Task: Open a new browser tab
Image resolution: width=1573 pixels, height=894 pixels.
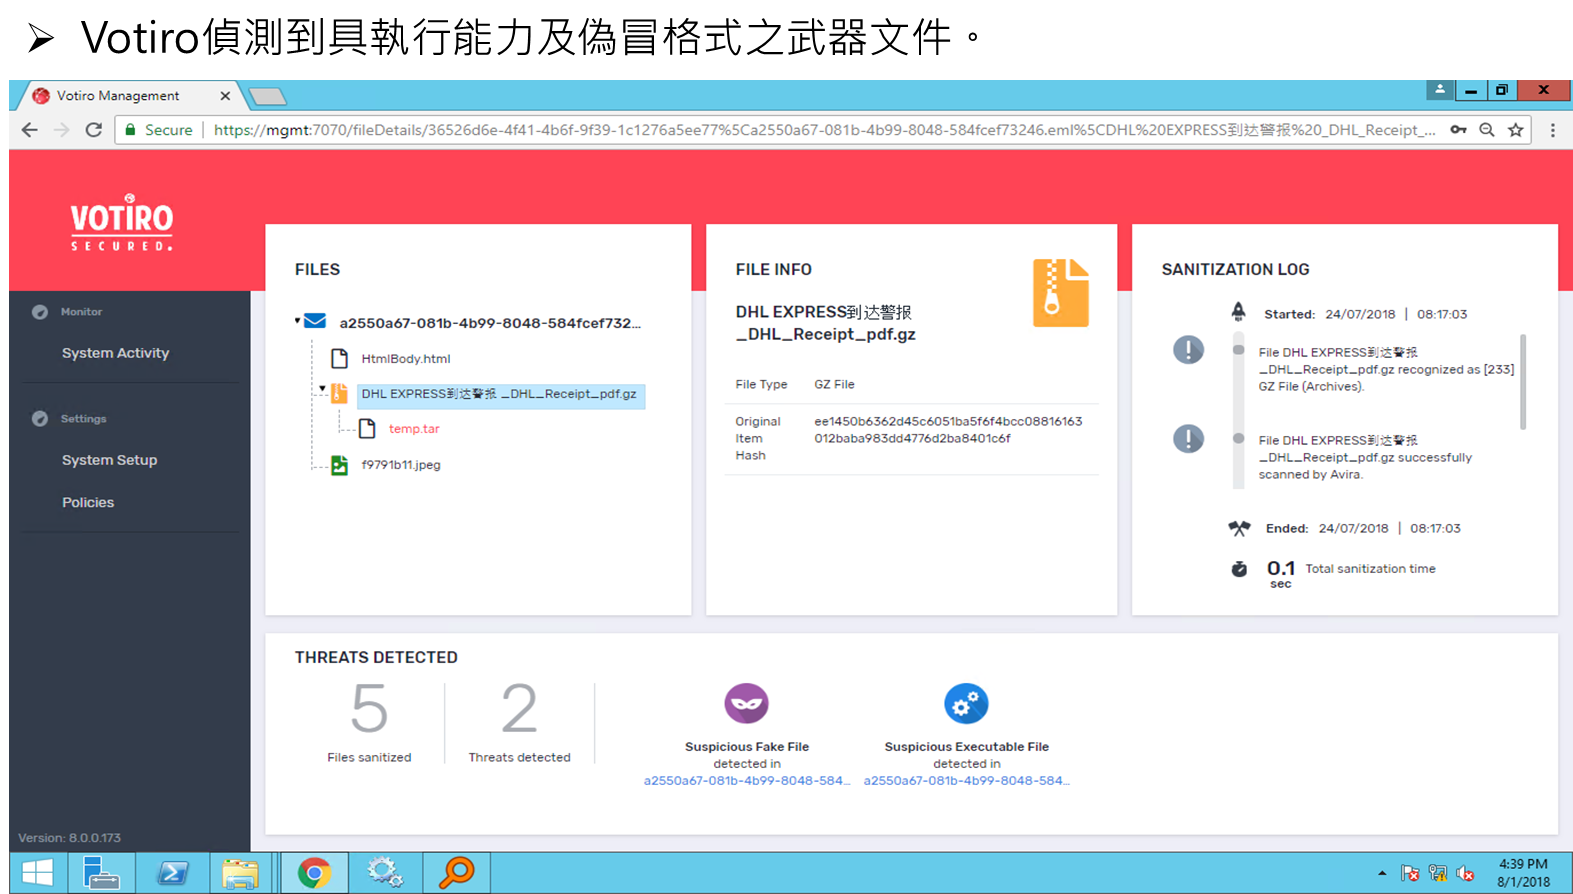Action: [x=268, y=96]
